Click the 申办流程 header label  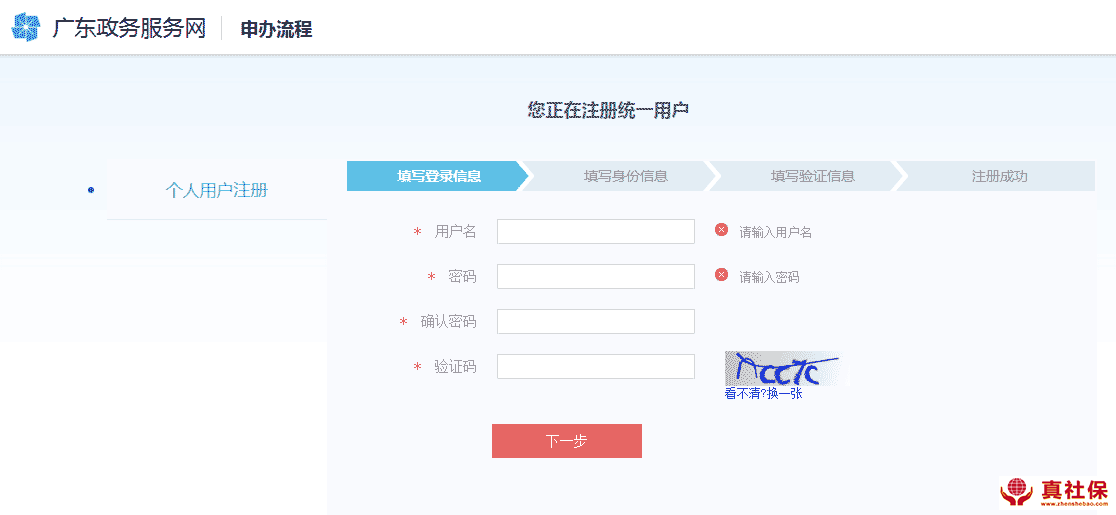click(x=276, y=29)
